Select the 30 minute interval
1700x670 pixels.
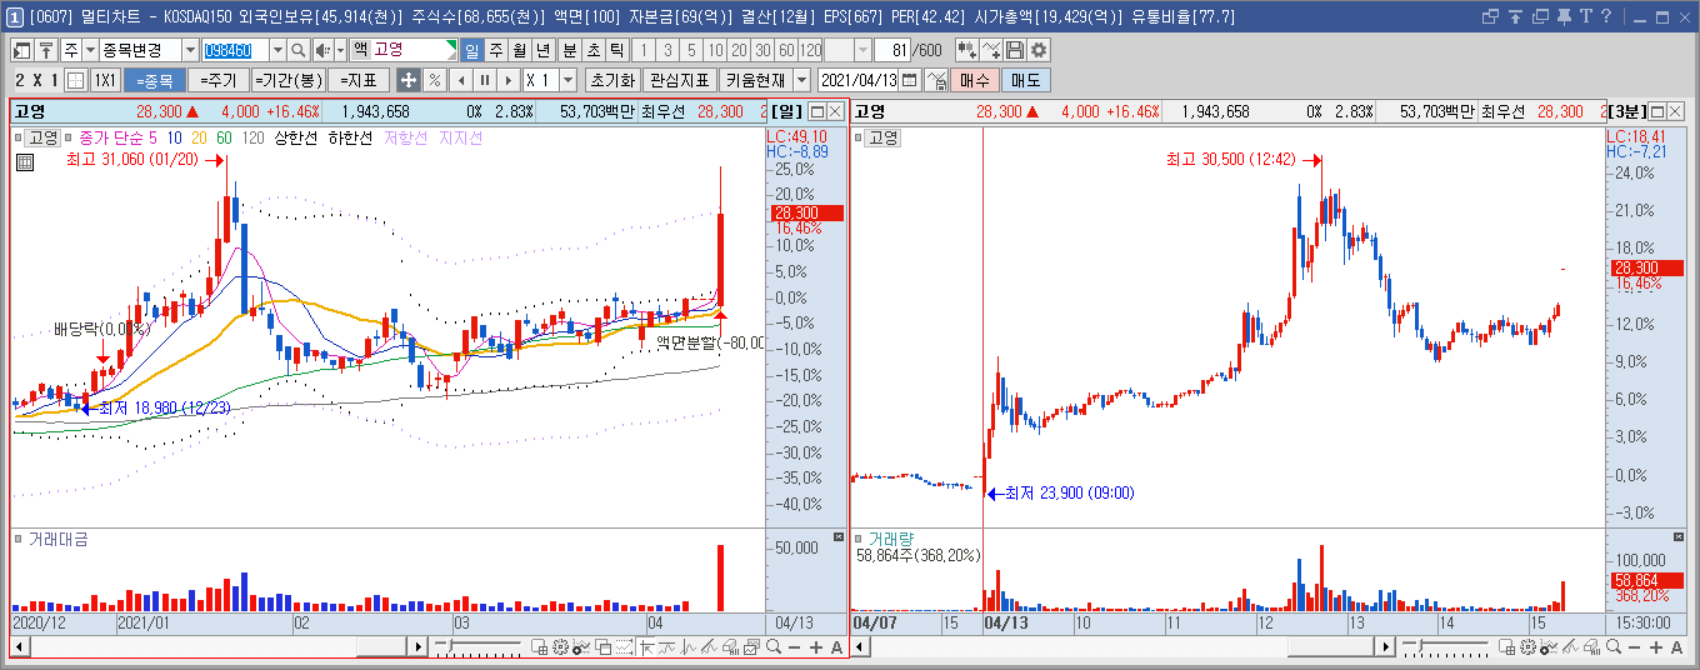pyautogui.click(x=763, y=50)
